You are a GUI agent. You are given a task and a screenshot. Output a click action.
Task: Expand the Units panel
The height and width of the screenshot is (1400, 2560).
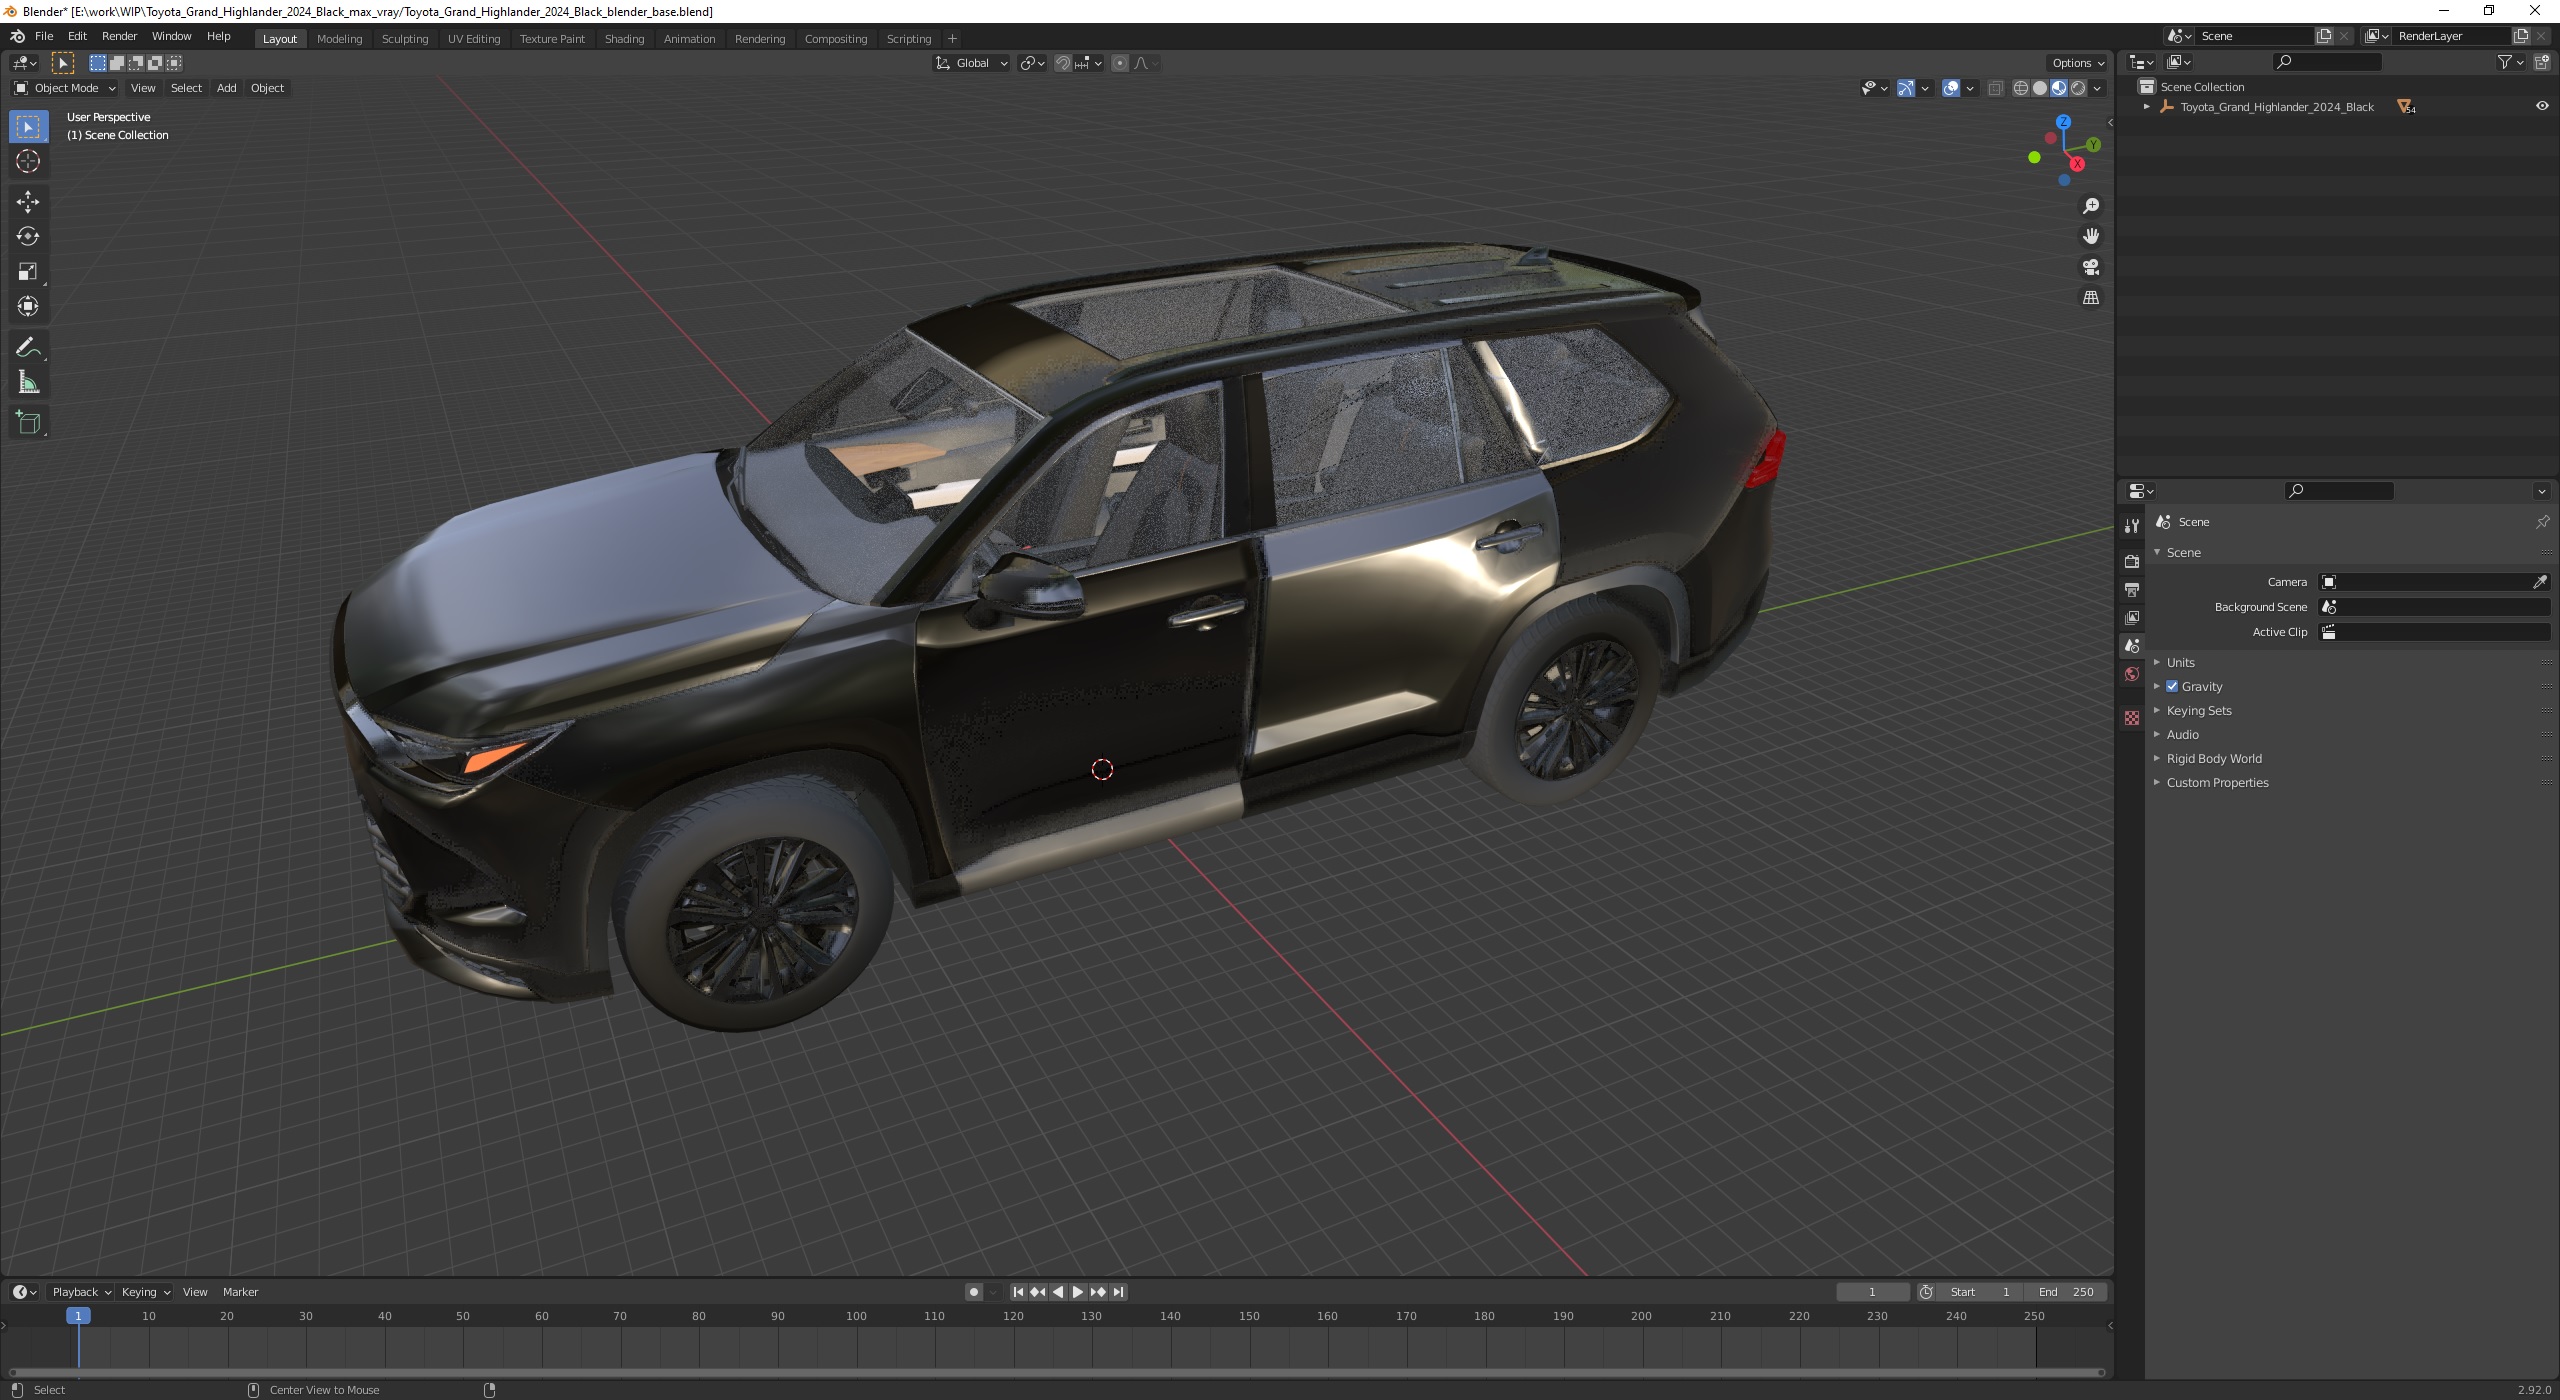click(2180, 662)
